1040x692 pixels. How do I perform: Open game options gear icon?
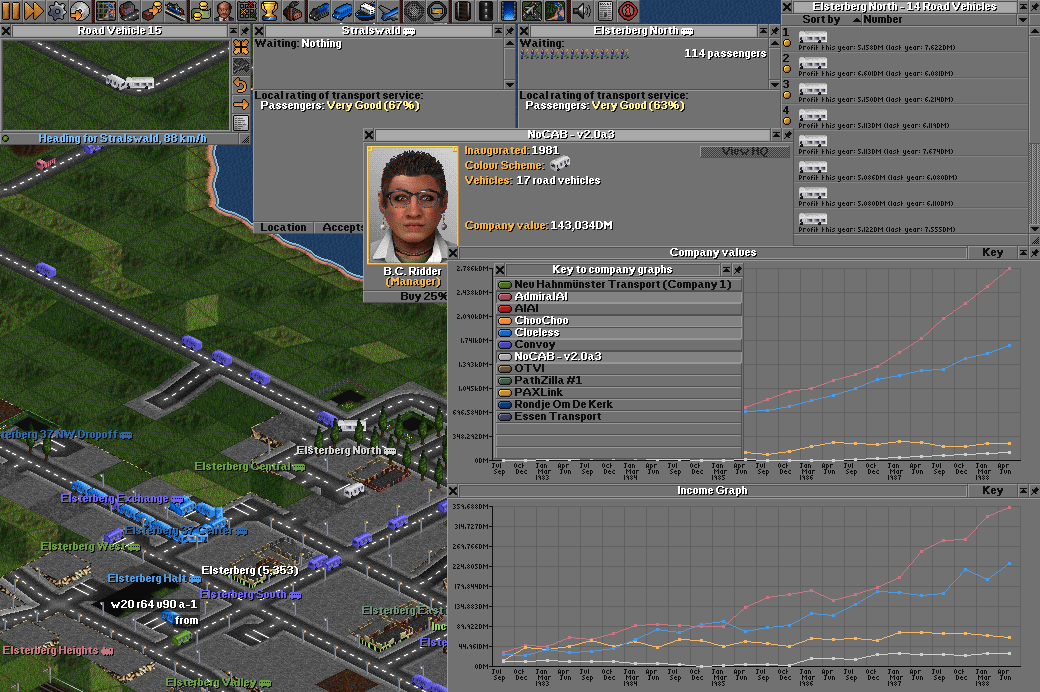57,11
